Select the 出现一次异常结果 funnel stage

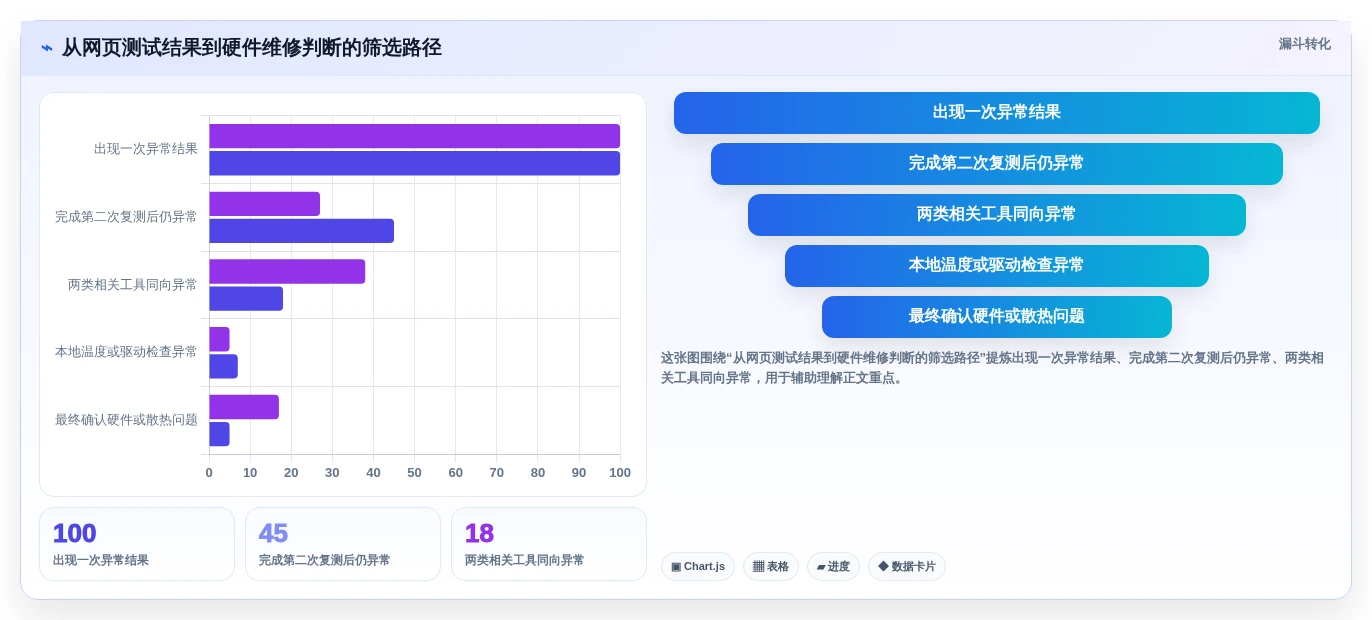[x=996, y=113]
